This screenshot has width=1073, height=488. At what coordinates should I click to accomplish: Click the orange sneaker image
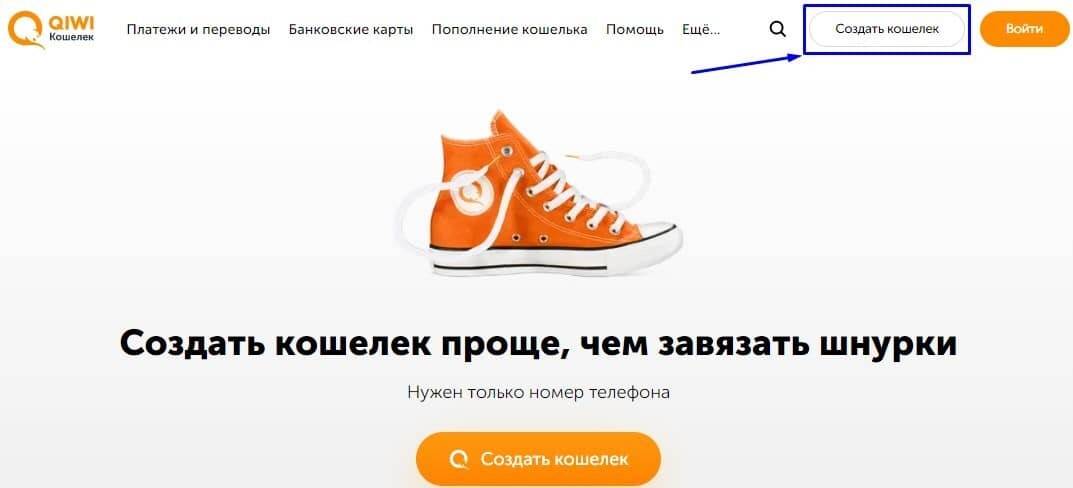(539, 192)
